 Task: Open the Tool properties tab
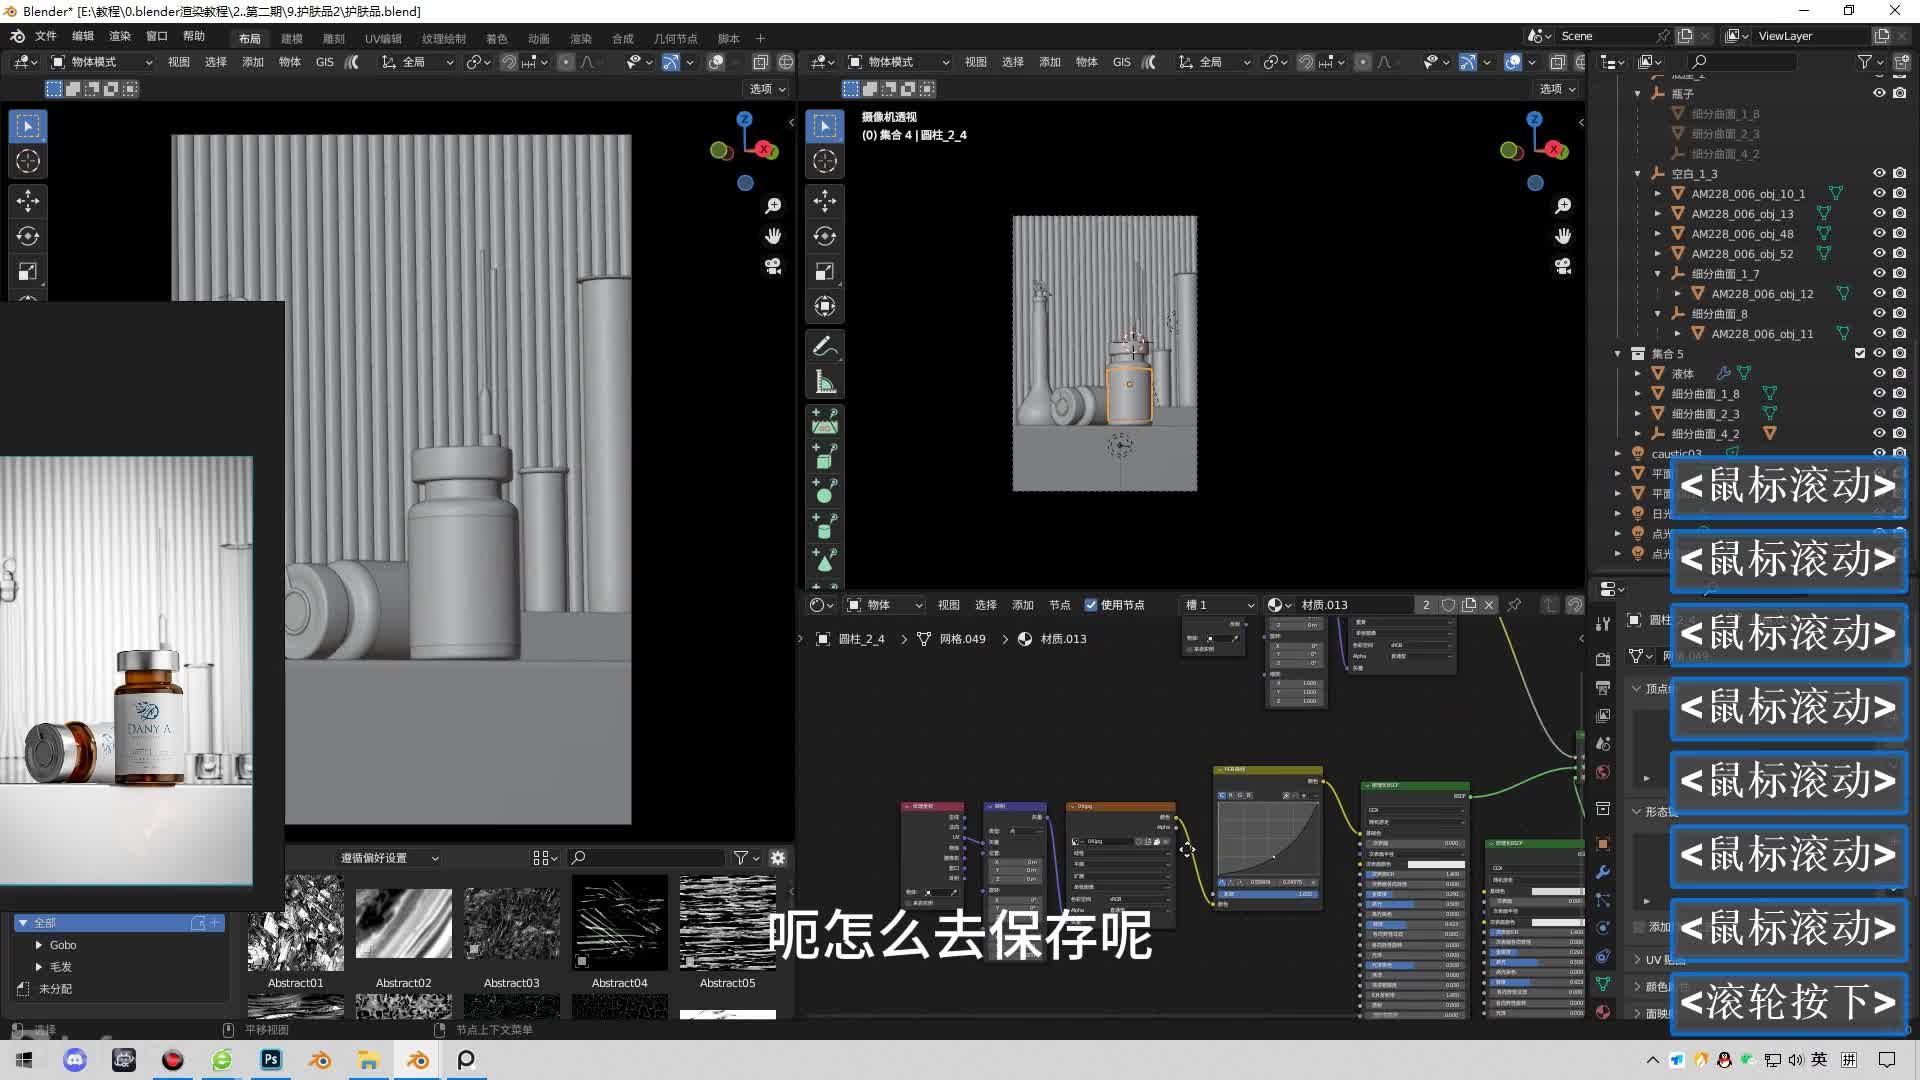click(1603, 623)
